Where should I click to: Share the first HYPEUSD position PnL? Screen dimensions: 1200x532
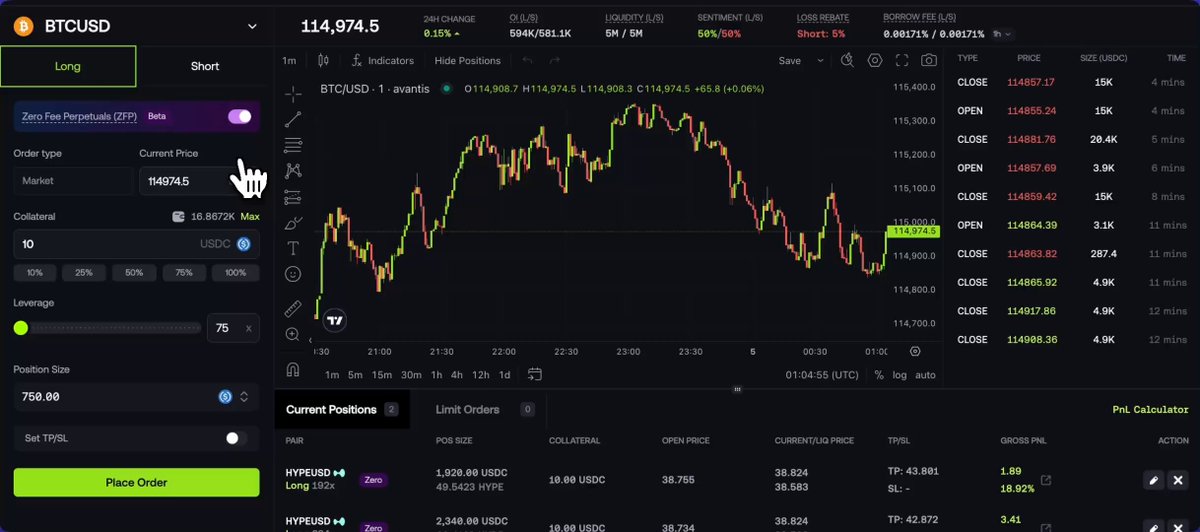point(1046,480)
